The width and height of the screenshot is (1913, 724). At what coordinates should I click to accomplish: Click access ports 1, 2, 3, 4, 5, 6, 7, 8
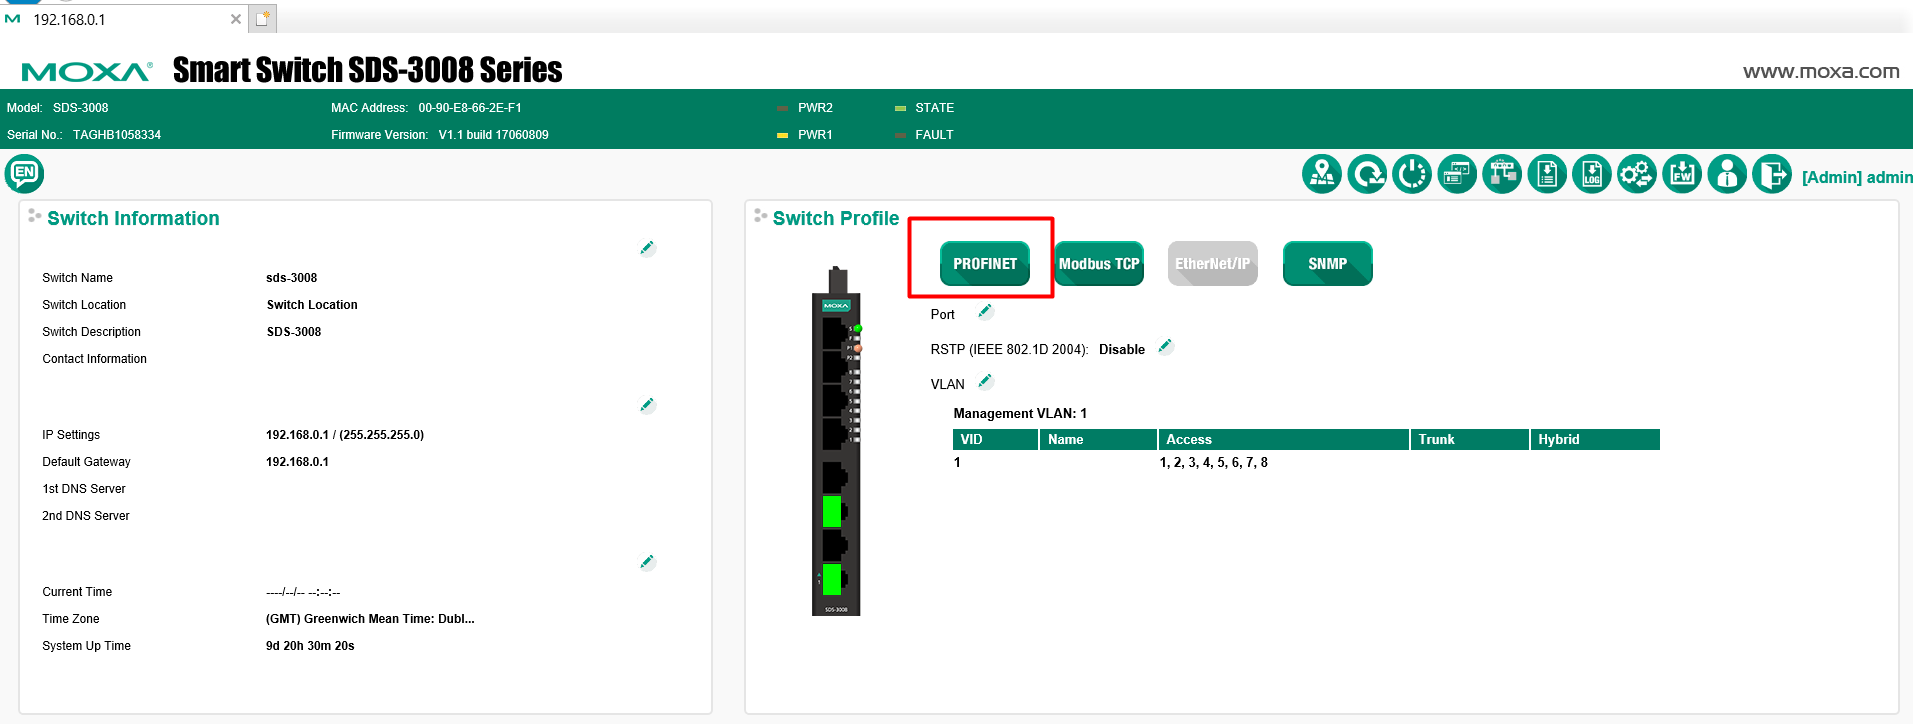1214,463
